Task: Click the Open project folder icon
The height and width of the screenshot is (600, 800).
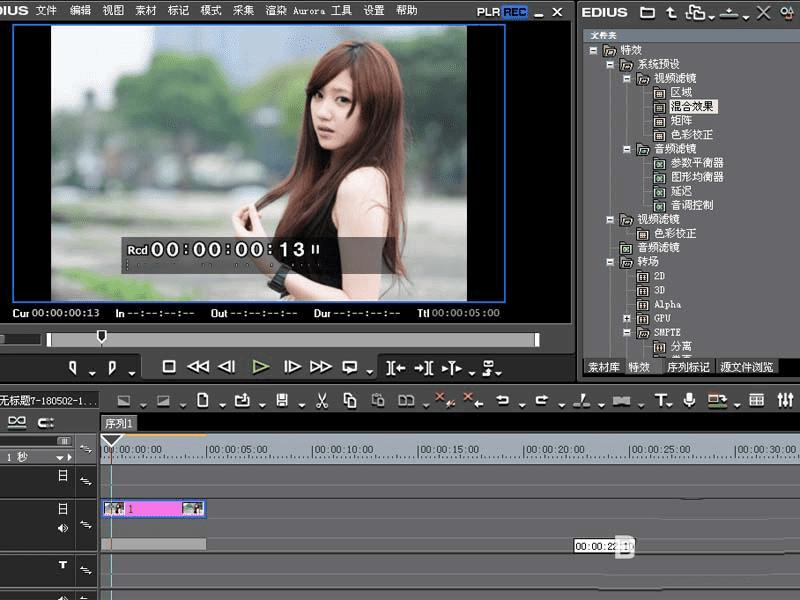Action: pos(242,401)
